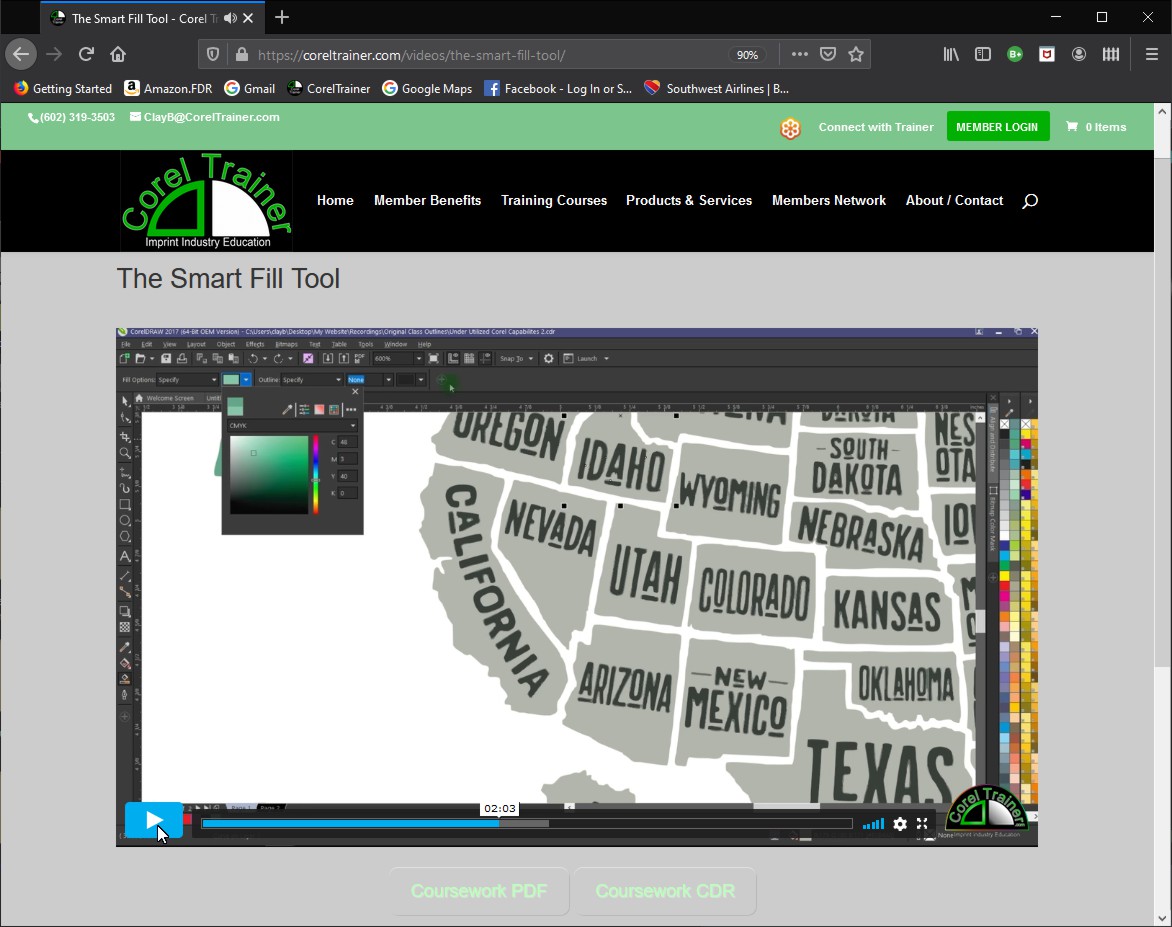Open a new browser tab

(282, 17)
